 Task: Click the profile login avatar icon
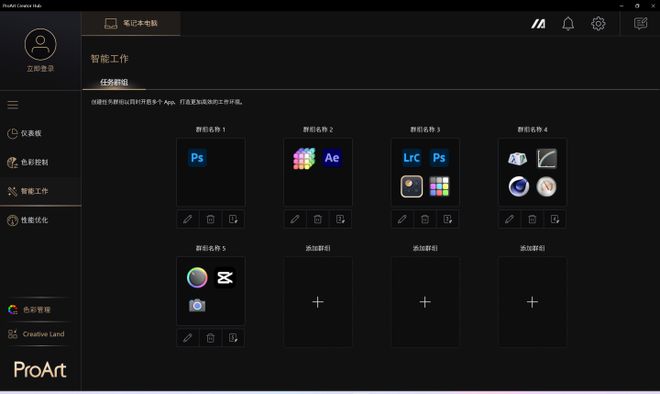click(x=40, y=44)
